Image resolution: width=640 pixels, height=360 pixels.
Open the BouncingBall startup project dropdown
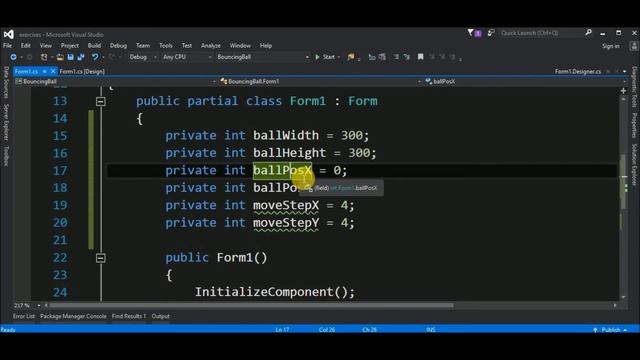(262, 57)
